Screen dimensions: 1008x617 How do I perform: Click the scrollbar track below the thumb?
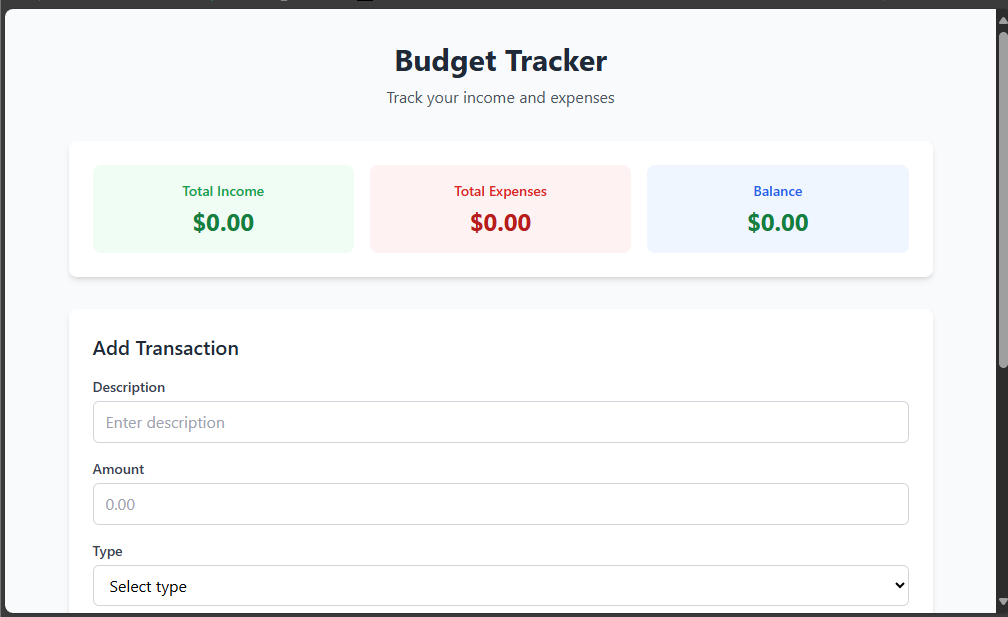(1002, 480)
